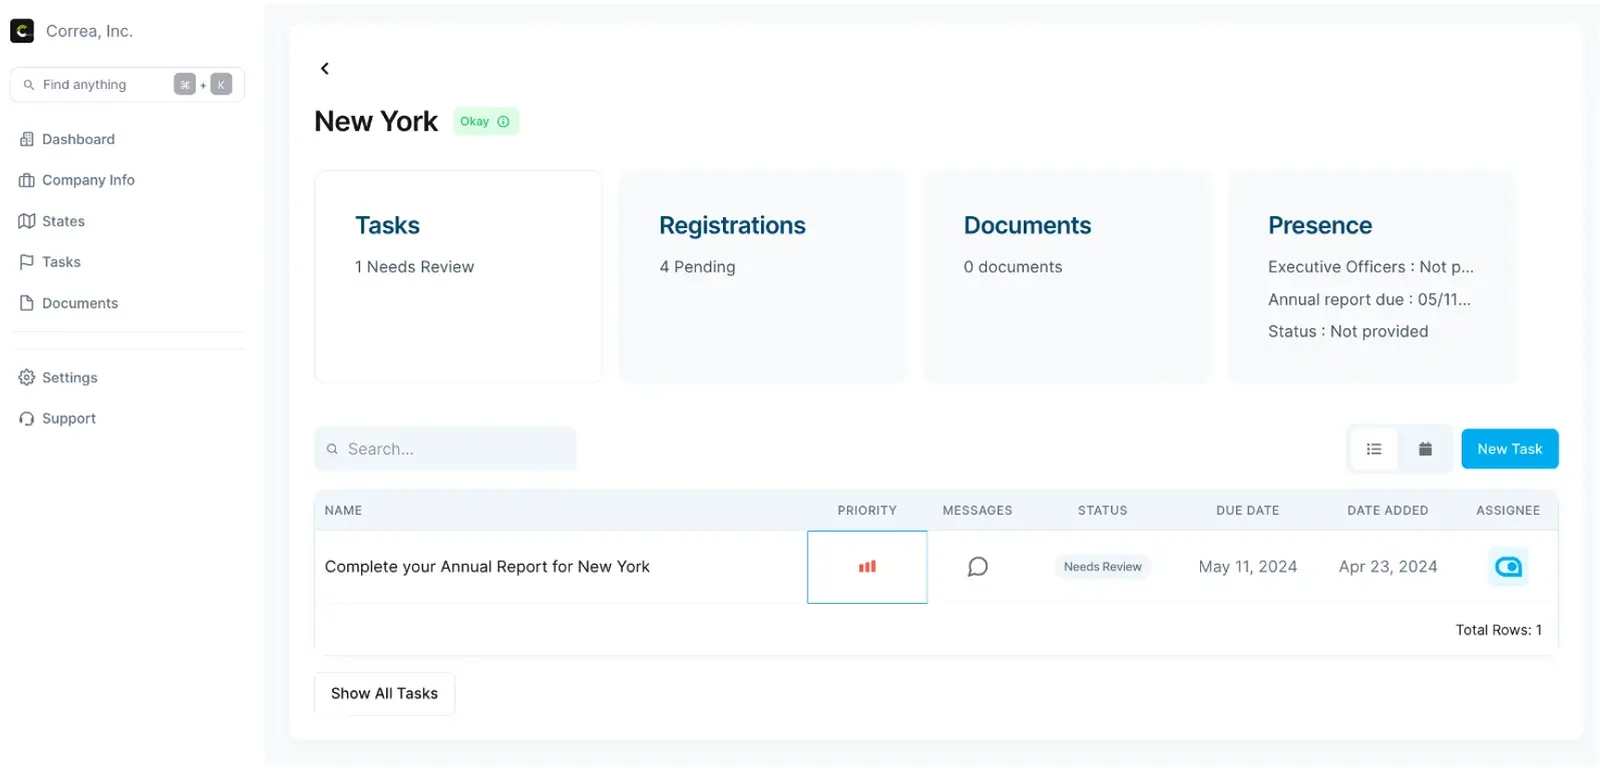Screen dimensions: 1600x768
Task: Click the red priority bars icon
Action: (867, 566)
